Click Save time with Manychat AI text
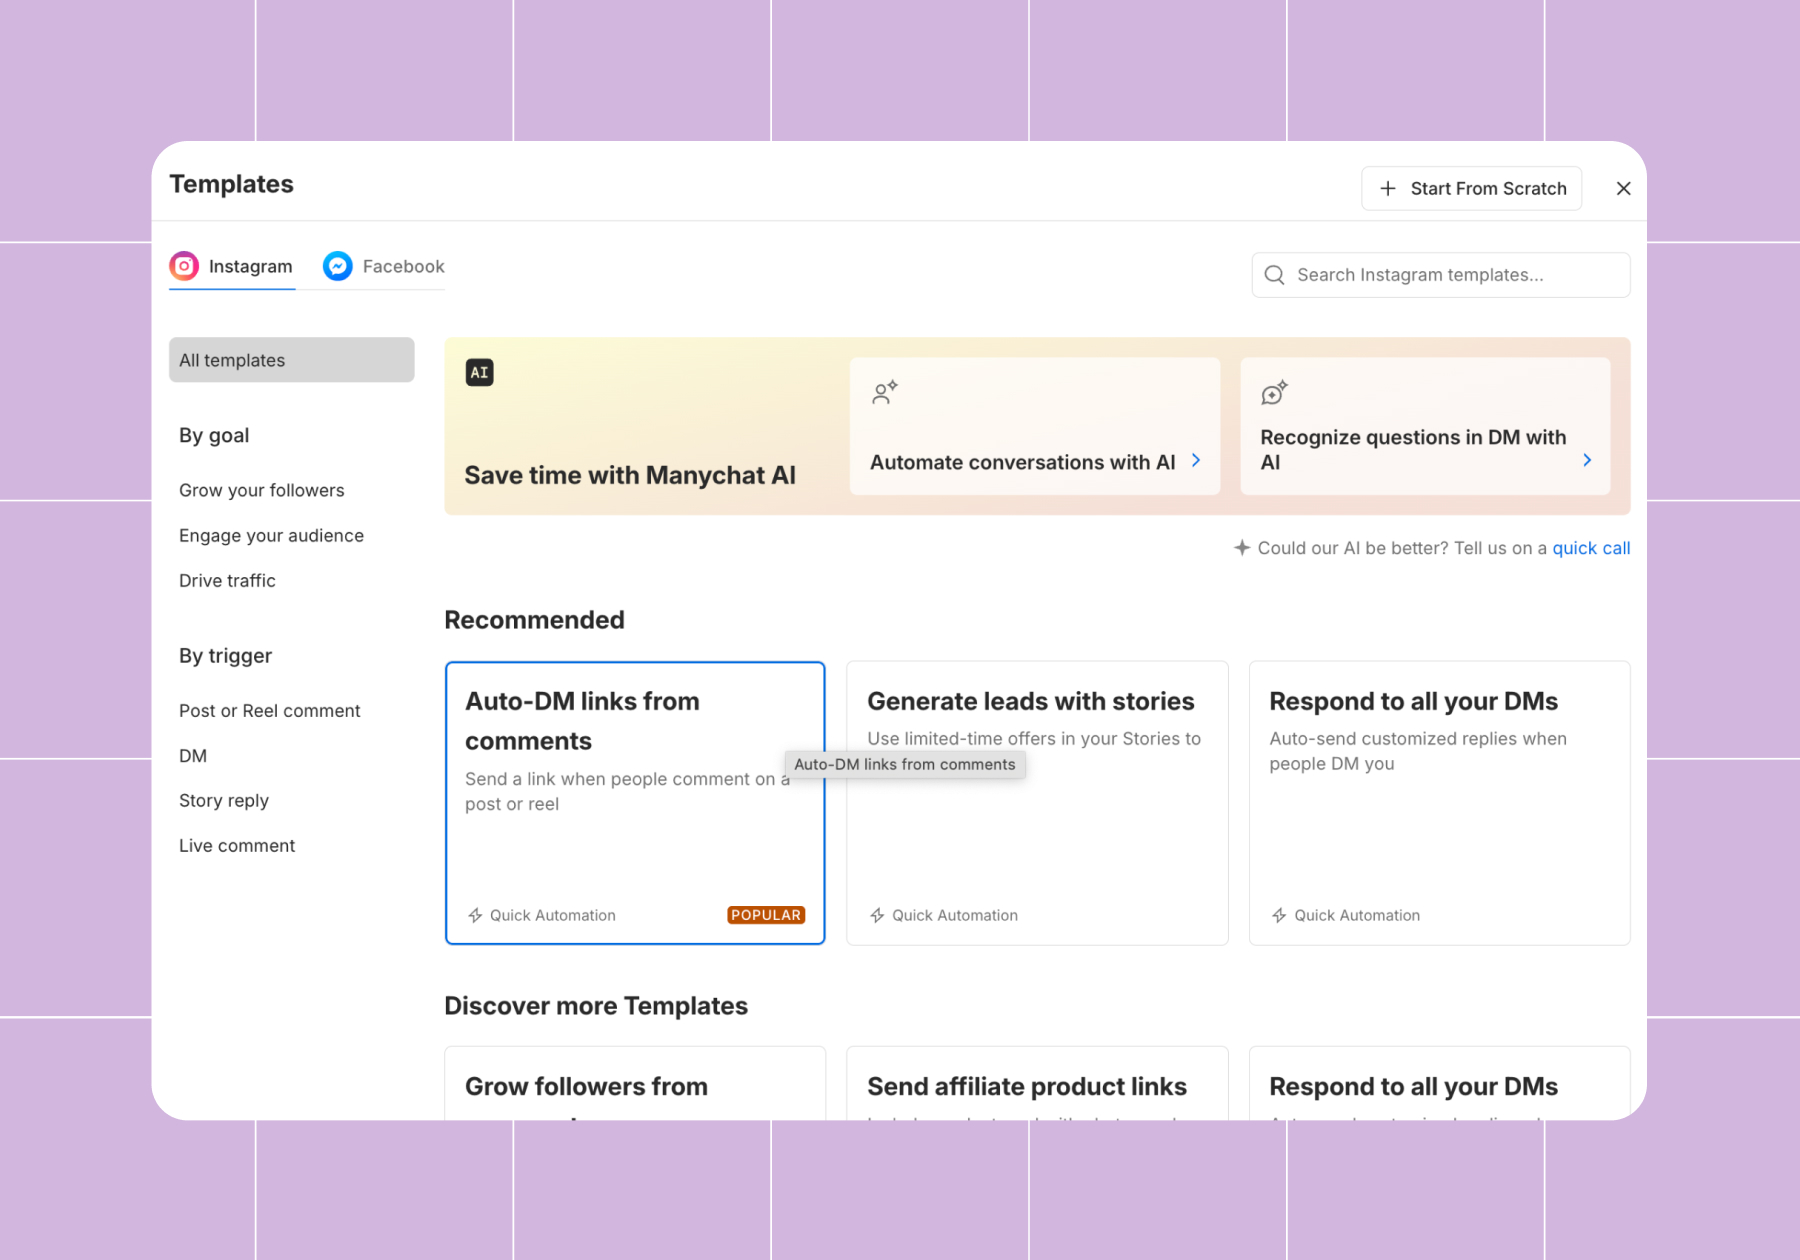Viewport: 1800px width, 1260px height. [630, 475]
